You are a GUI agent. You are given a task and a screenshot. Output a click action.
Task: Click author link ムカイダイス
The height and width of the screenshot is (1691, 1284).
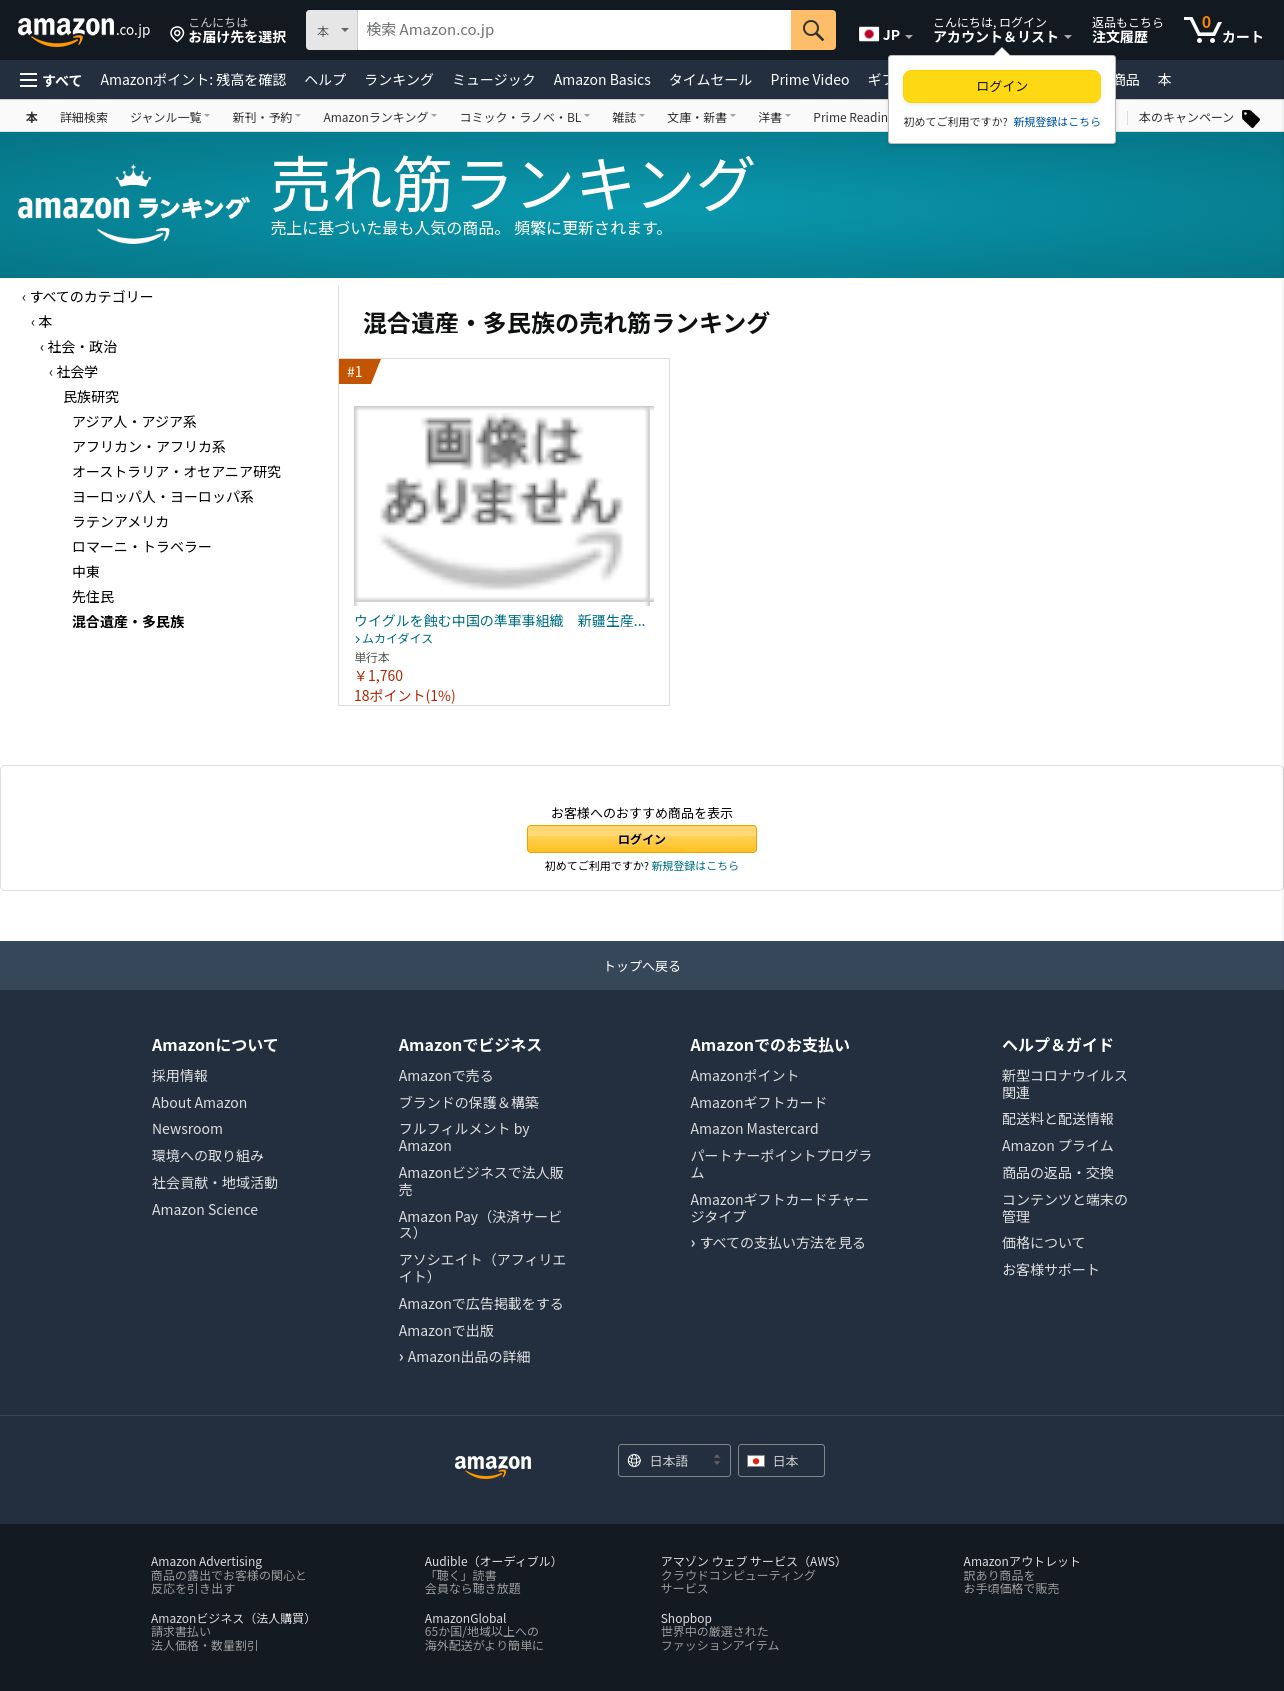397,639
